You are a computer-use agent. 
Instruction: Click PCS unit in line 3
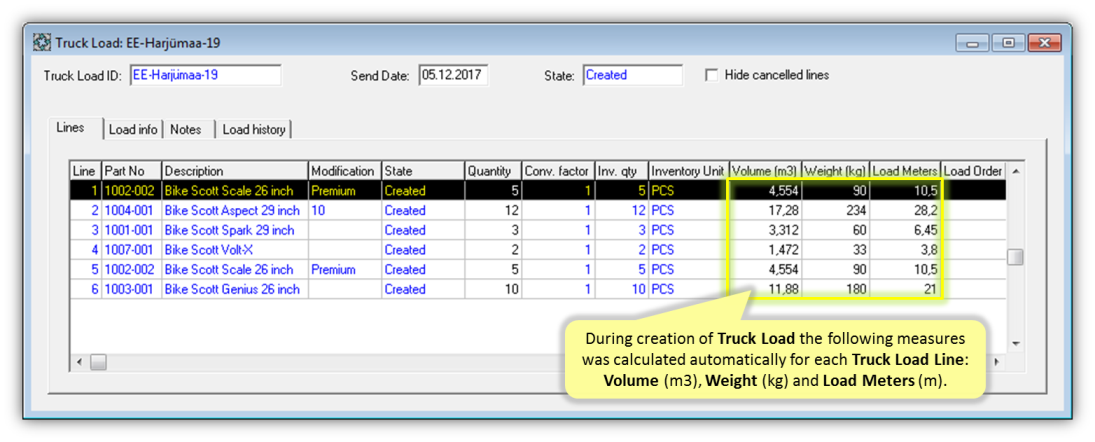point(689,230)
